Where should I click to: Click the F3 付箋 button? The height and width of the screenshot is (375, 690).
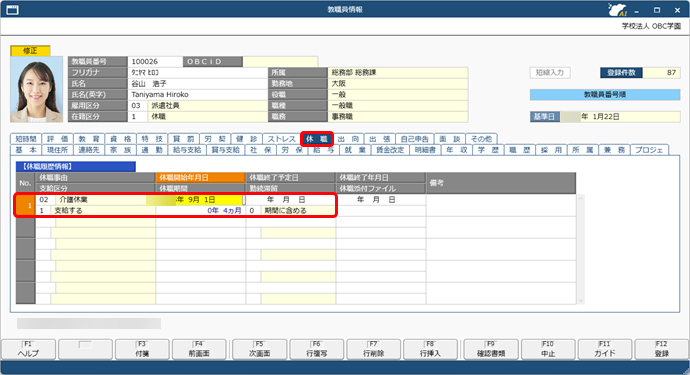coord(142,349)
